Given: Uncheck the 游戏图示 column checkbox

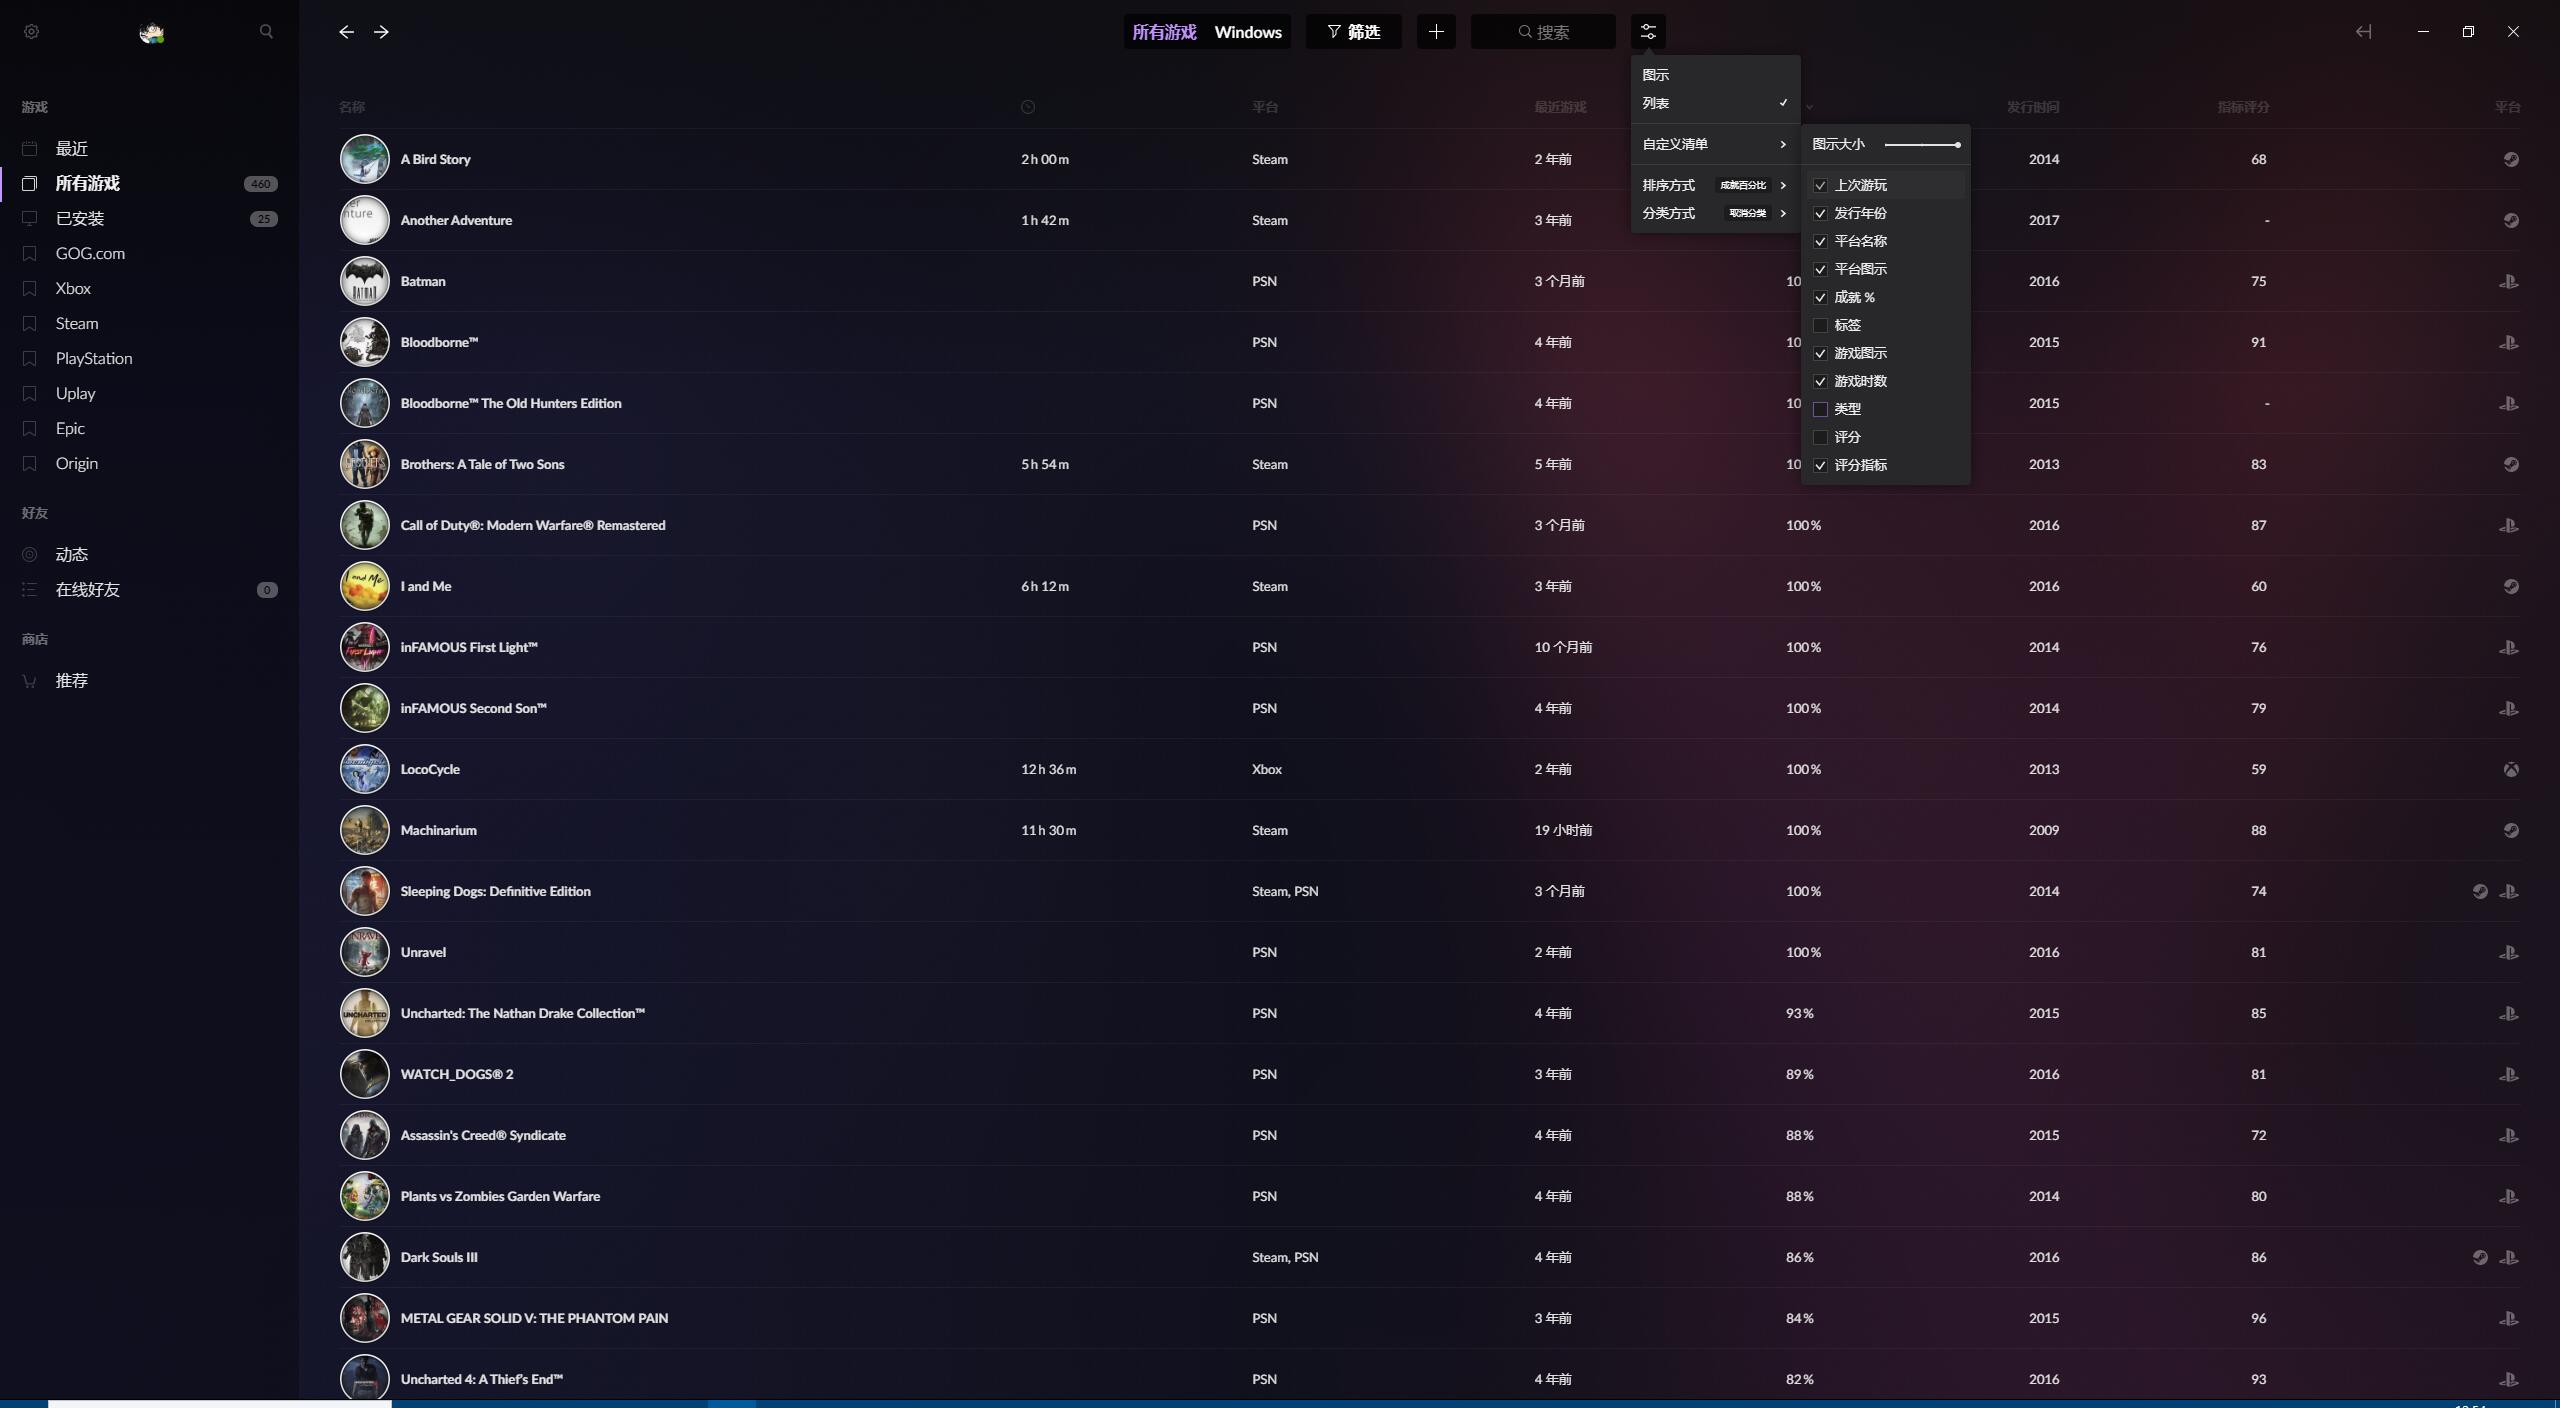Looking at the screenshot, I should click(1820, 353).
